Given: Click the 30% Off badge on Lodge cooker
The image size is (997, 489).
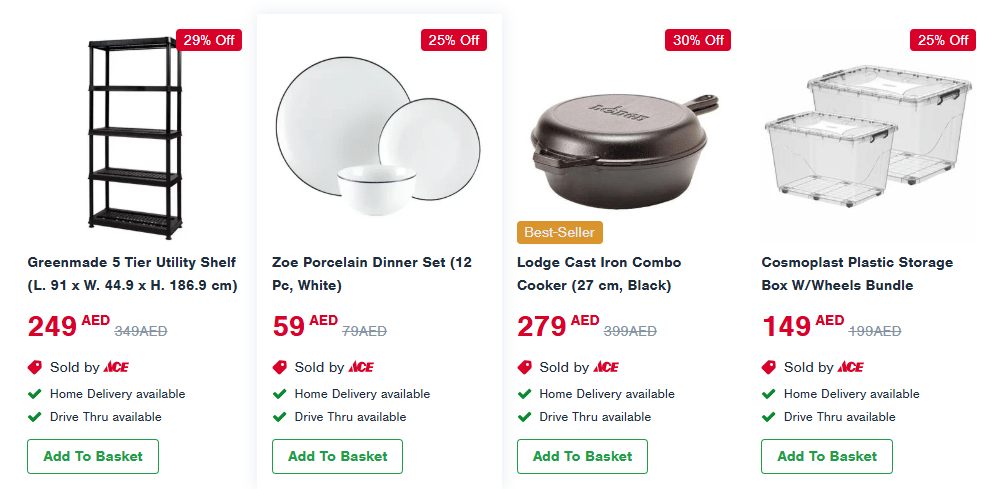Looking at the screenshot, I should coord(698,40).
